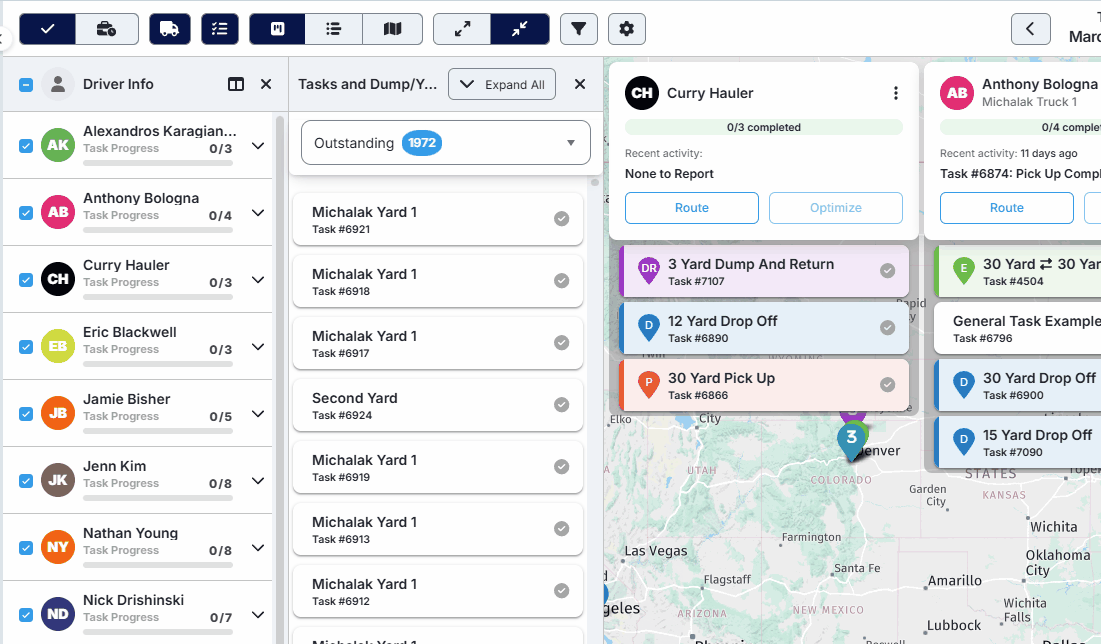Click Nathan Young task progress bar
The height and width of the screenshot is (644, 1101).
pyautogui.click(x=158, y=565)
